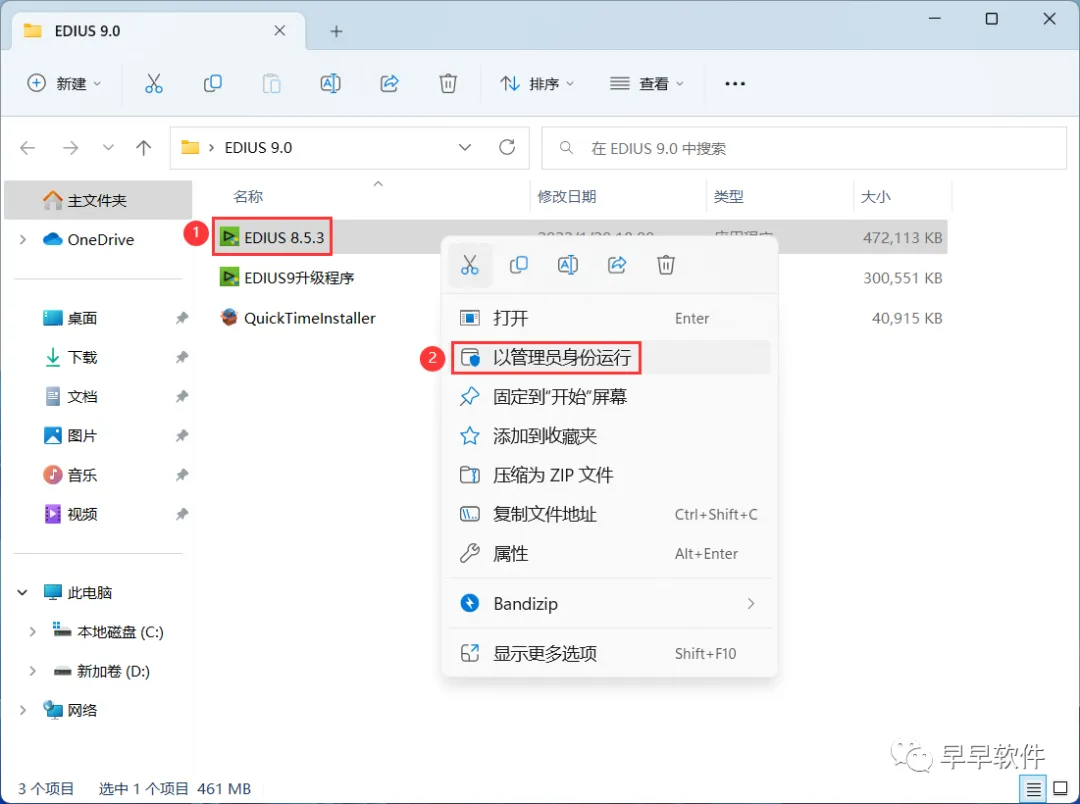Expand the 新加卷 (D:) node

(32, 671)
